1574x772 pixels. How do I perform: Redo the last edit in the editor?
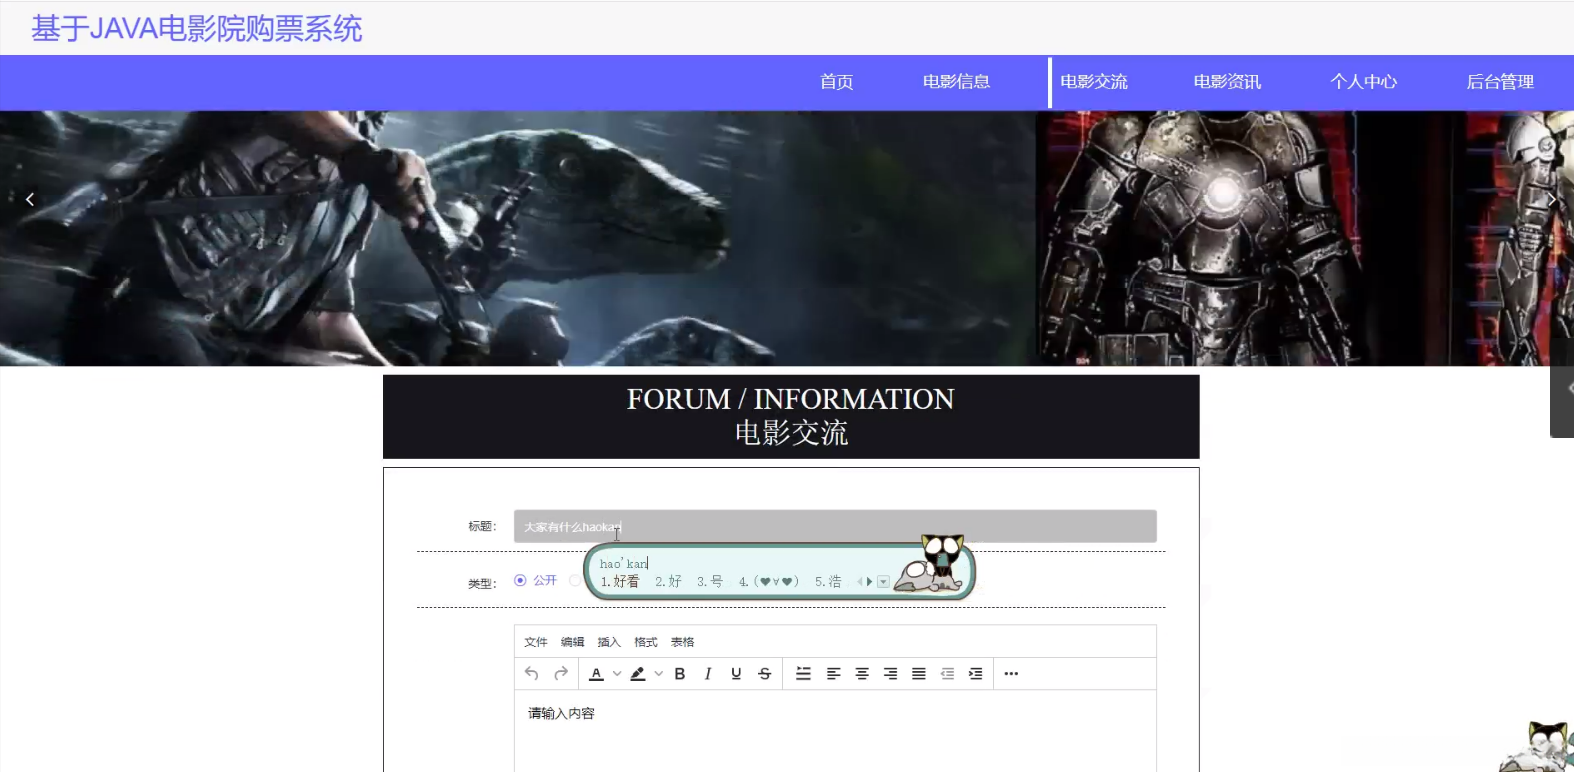561,674
